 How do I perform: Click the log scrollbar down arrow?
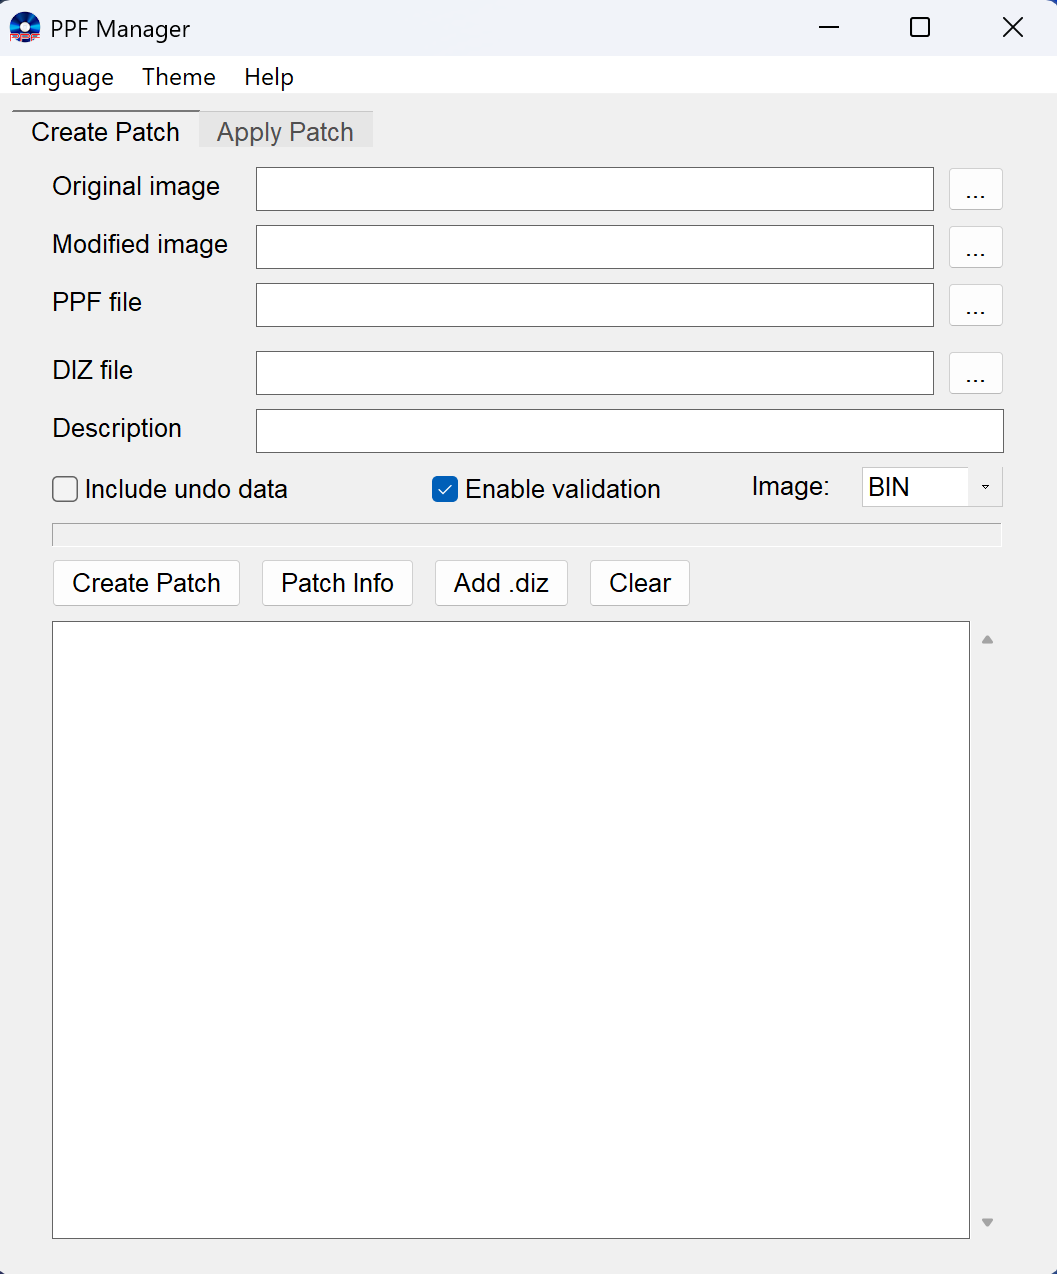(x=987, y=1222)
